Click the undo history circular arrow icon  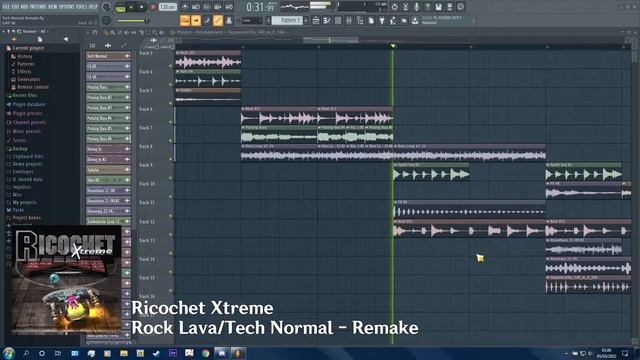tap(394, 7)
